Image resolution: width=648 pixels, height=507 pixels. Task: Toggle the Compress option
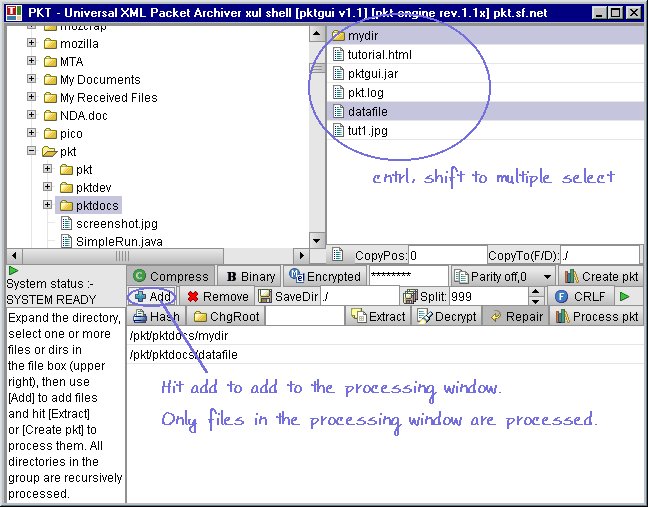pyautogui.click(x=170, y=276)
